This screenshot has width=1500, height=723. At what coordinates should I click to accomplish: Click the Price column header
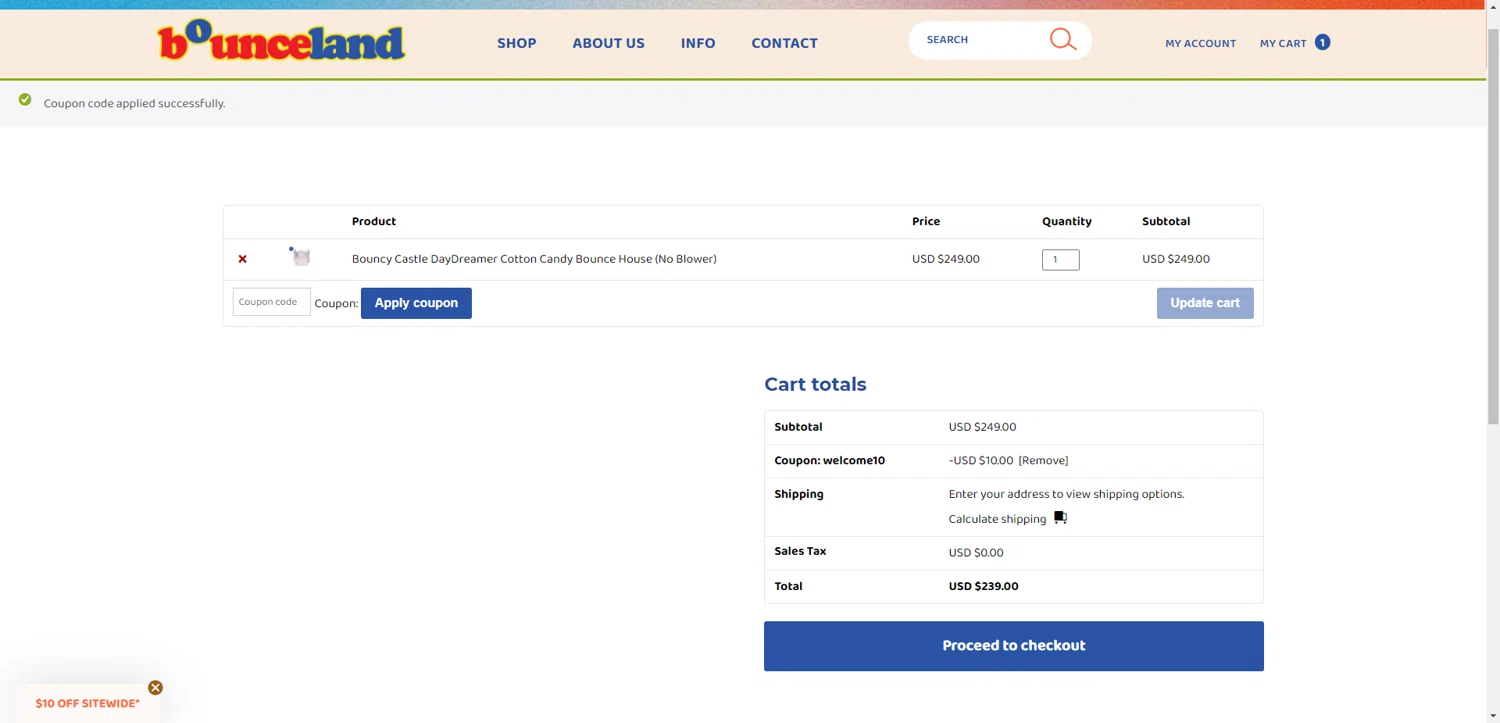click(x=926, y=221)
